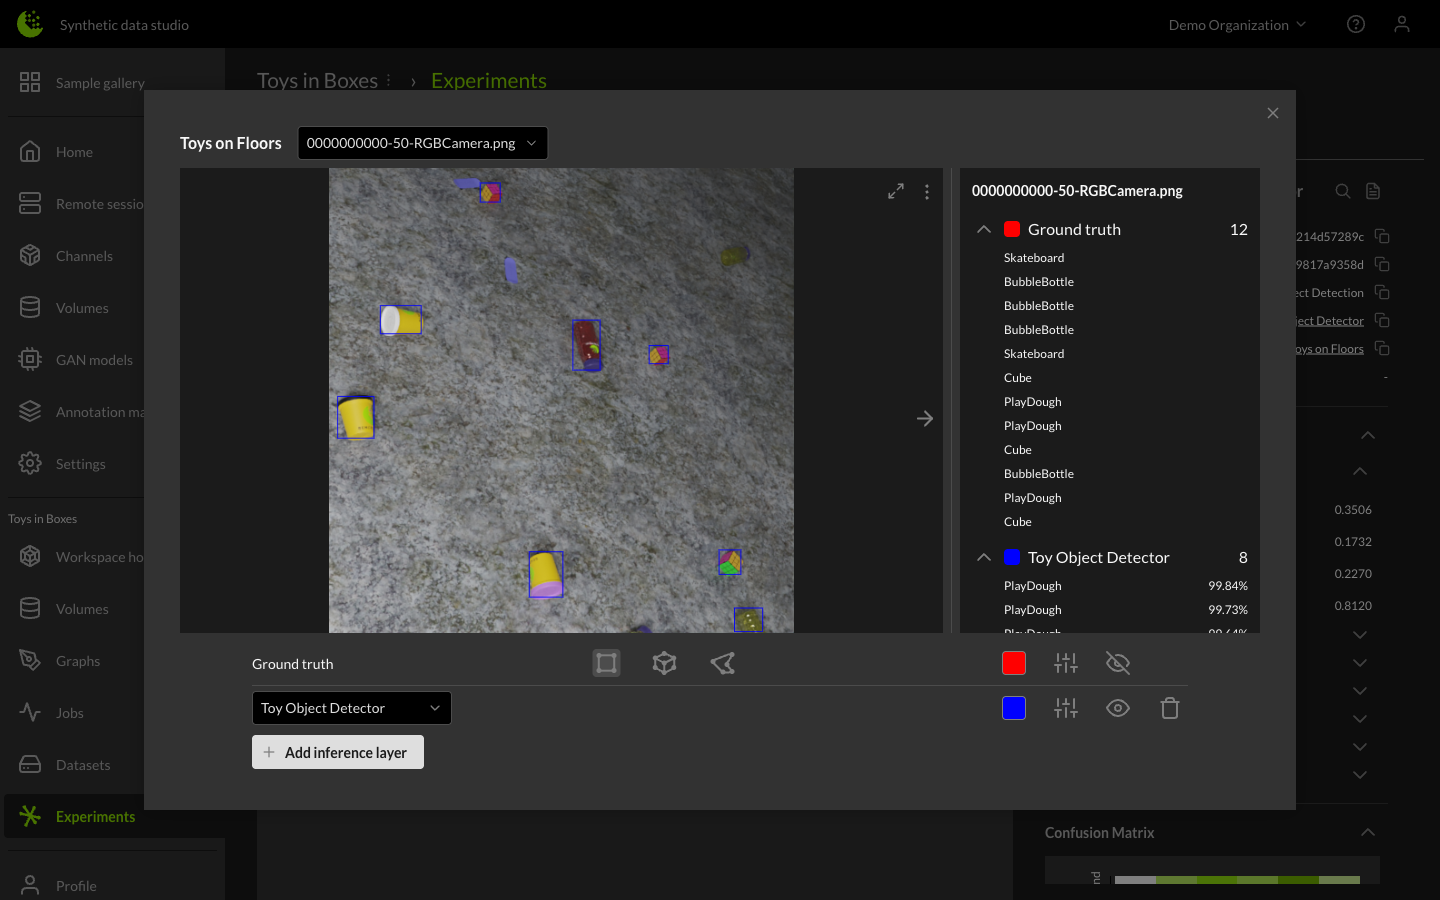Viewport: 1440px width, 900px height.
Task: Select the bounding box annotation tool
Action: tap(606, 663)
